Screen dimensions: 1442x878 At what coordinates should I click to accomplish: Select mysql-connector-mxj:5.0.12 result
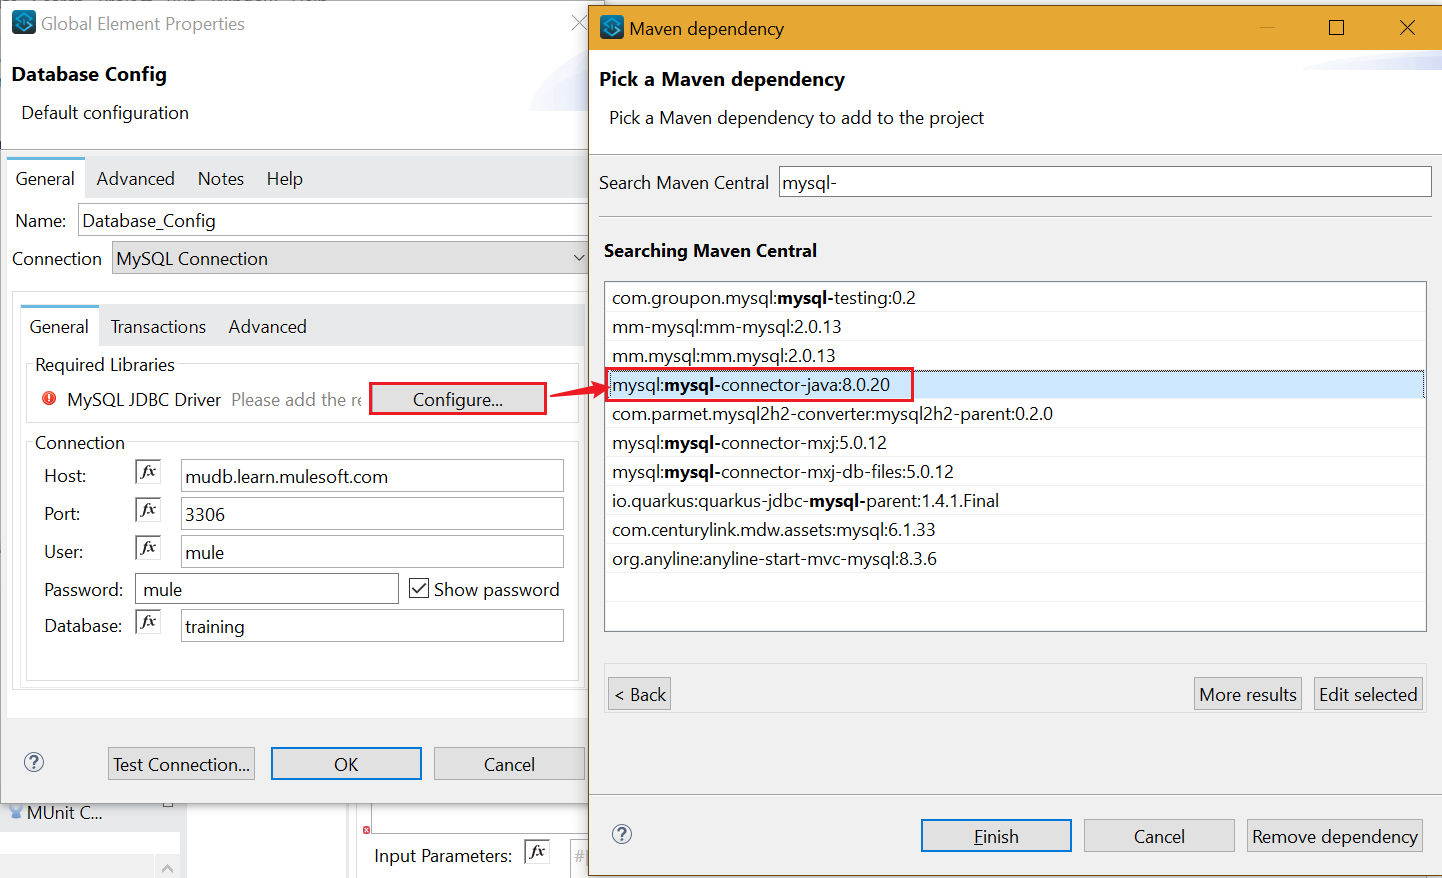(1016, 443)
